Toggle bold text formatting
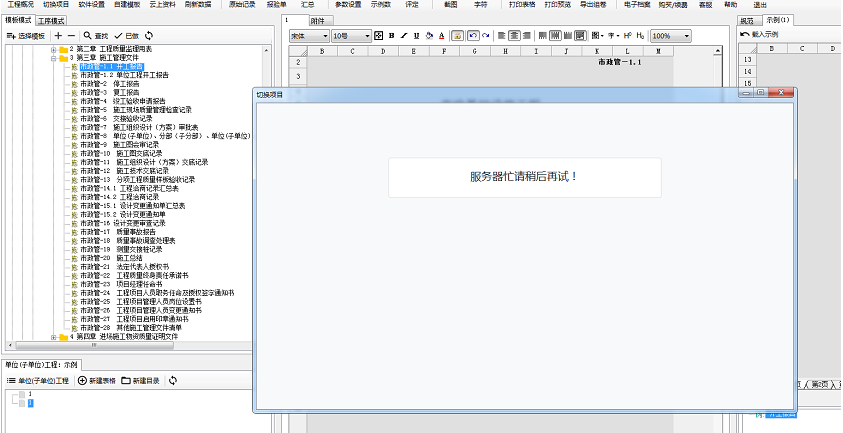843x433 pixels. [391, 36]
